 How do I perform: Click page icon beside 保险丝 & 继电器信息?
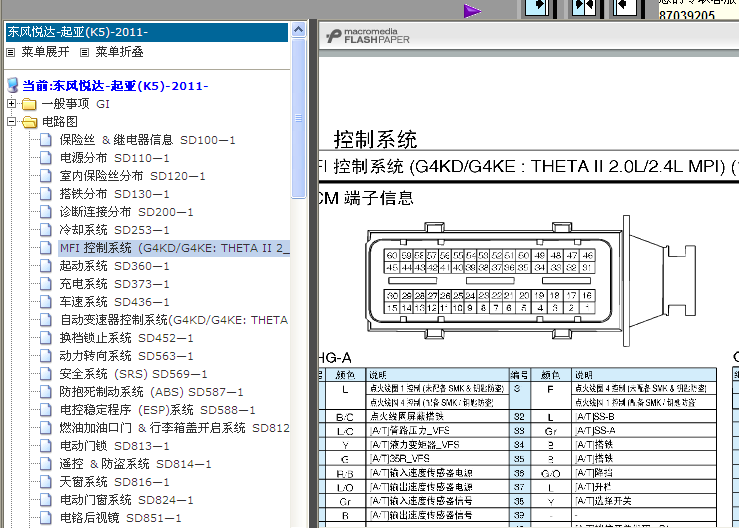pyautogui.click(x=46, y=140)
